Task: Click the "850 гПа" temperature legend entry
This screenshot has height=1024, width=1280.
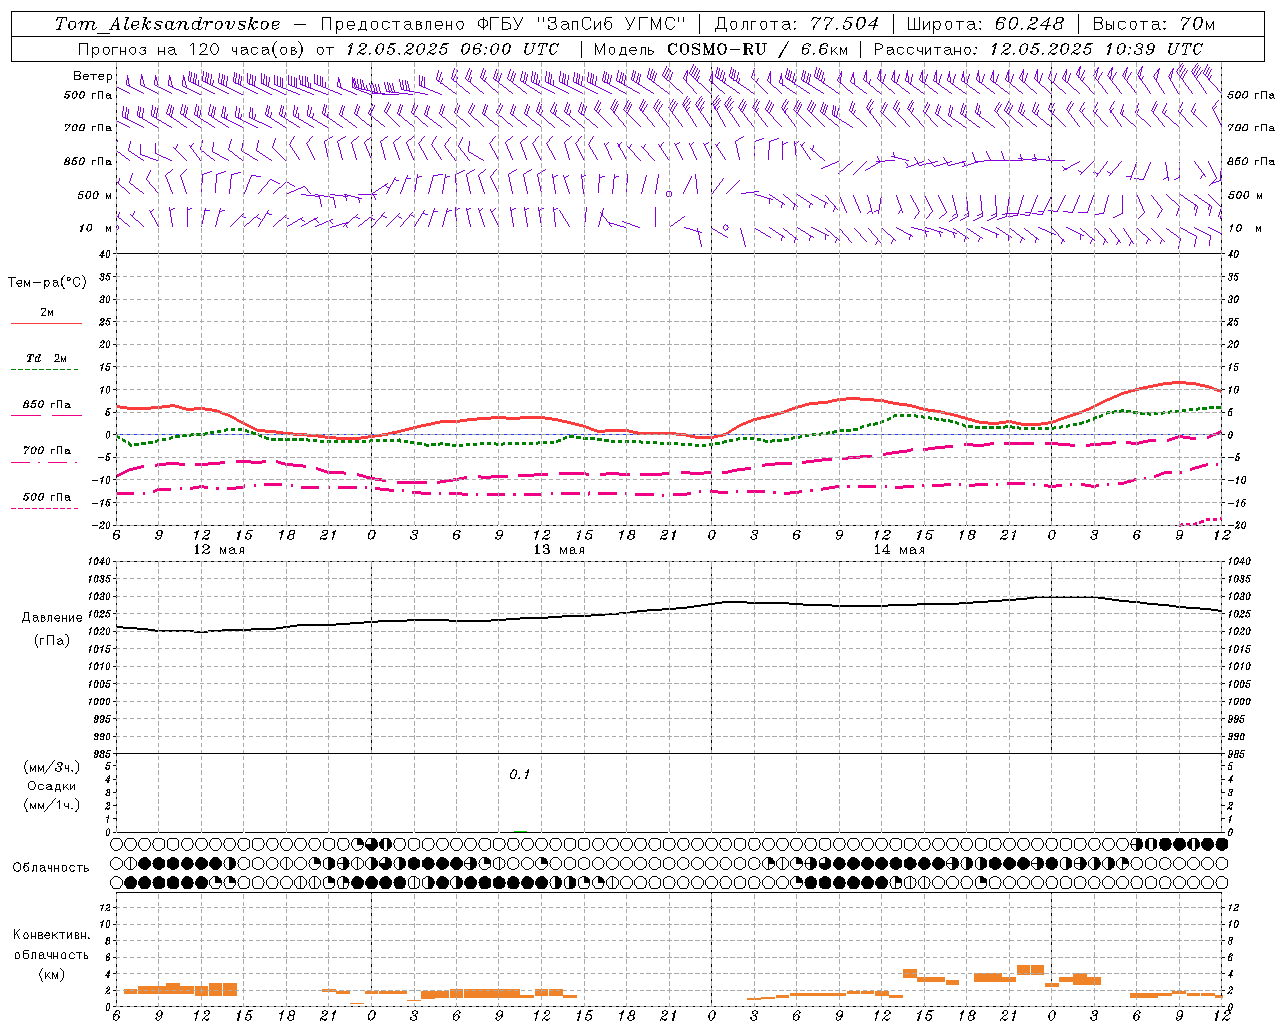Action: pos(46,405)
